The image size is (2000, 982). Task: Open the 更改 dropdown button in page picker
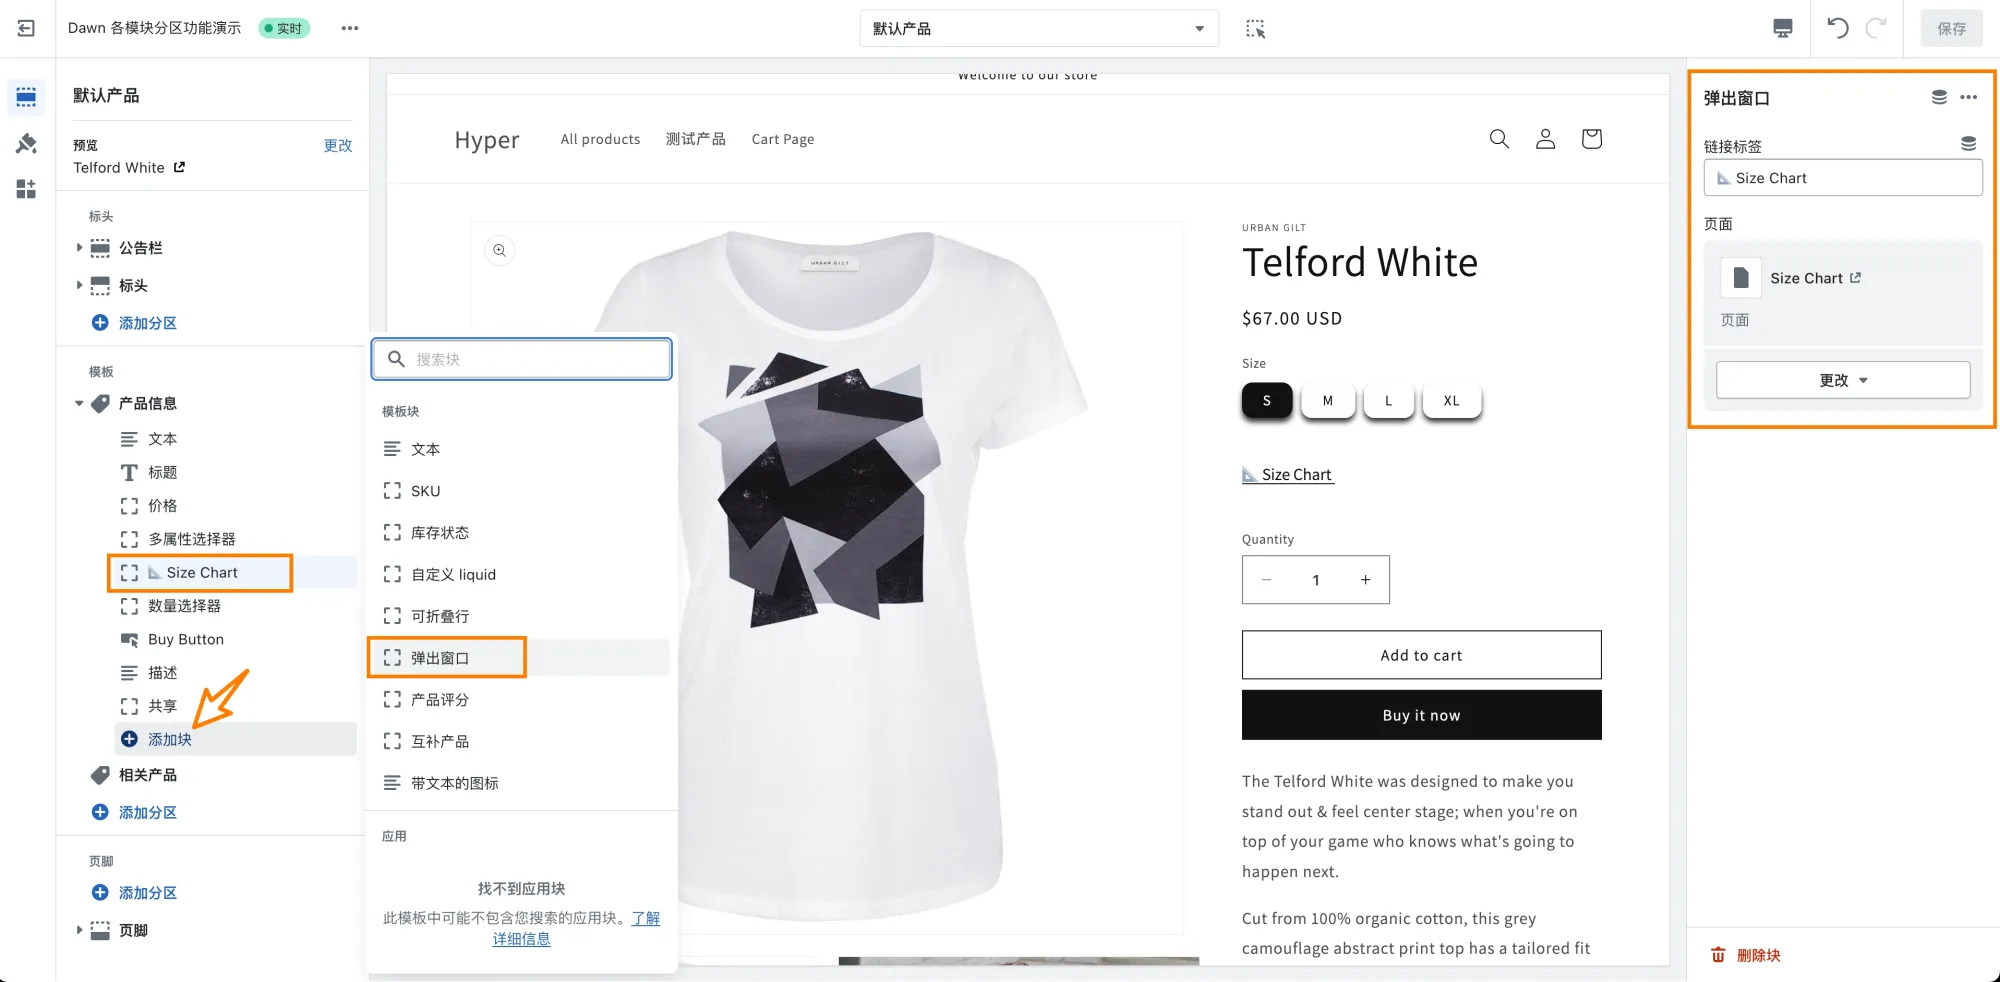1842,380
